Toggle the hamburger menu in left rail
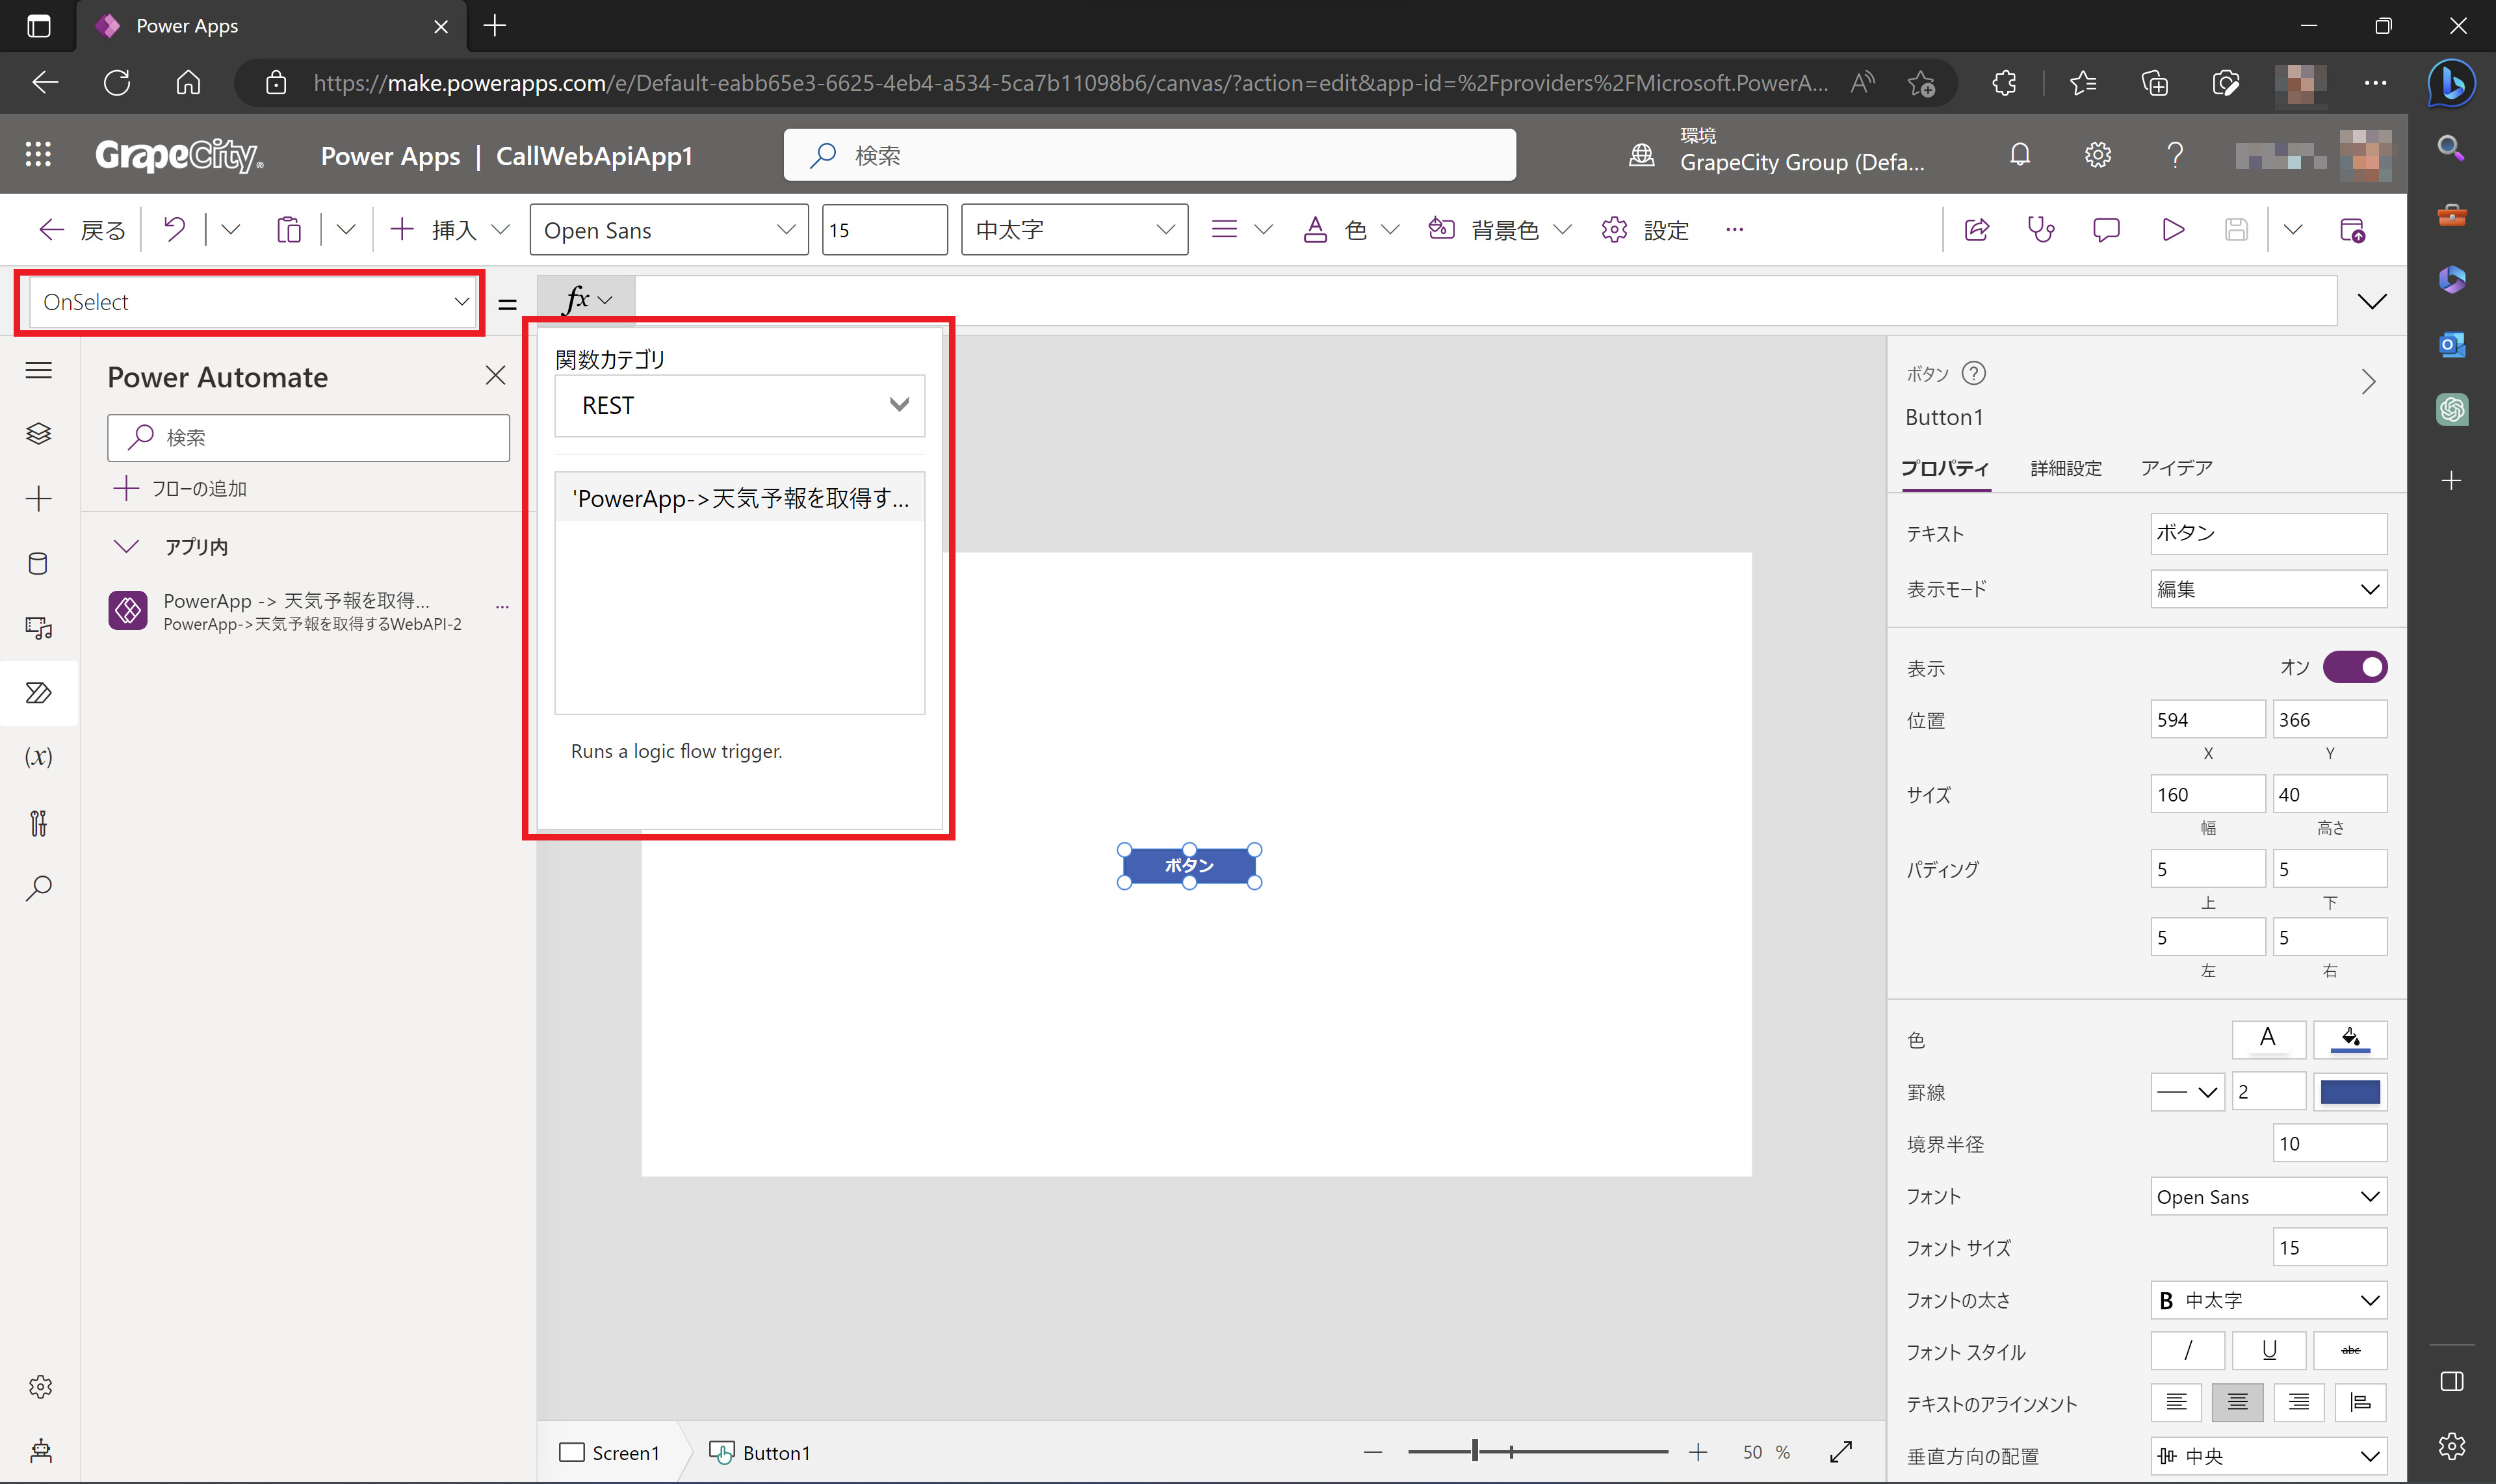 [x=38, y=371]
